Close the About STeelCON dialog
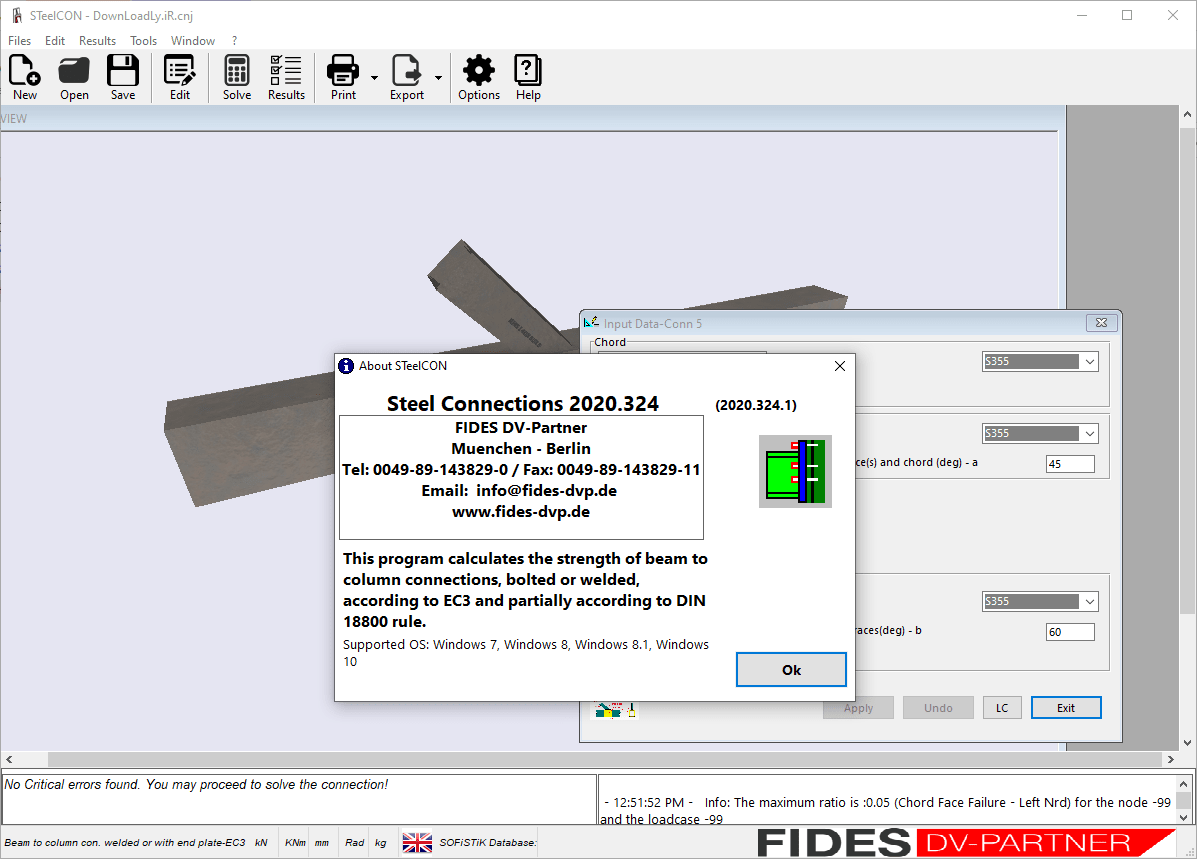Screen dimensions: 1197x859 [x=840, y=366]
